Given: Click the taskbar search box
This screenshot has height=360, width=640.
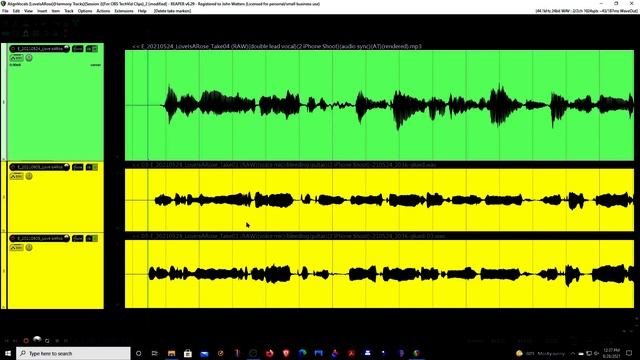Looking at the screenshot, I should pos(73,353).
